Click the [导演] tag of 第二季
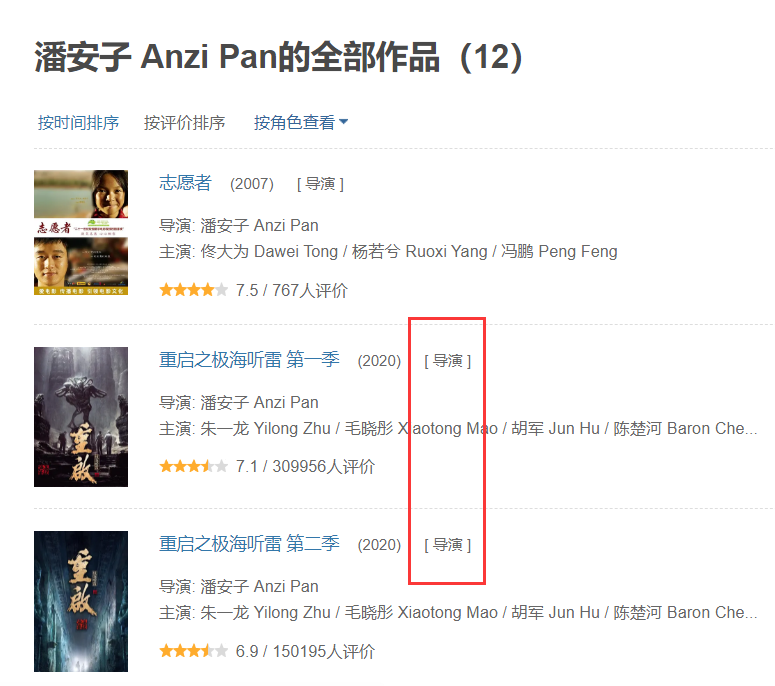775x686 pixels. (448, 545)
